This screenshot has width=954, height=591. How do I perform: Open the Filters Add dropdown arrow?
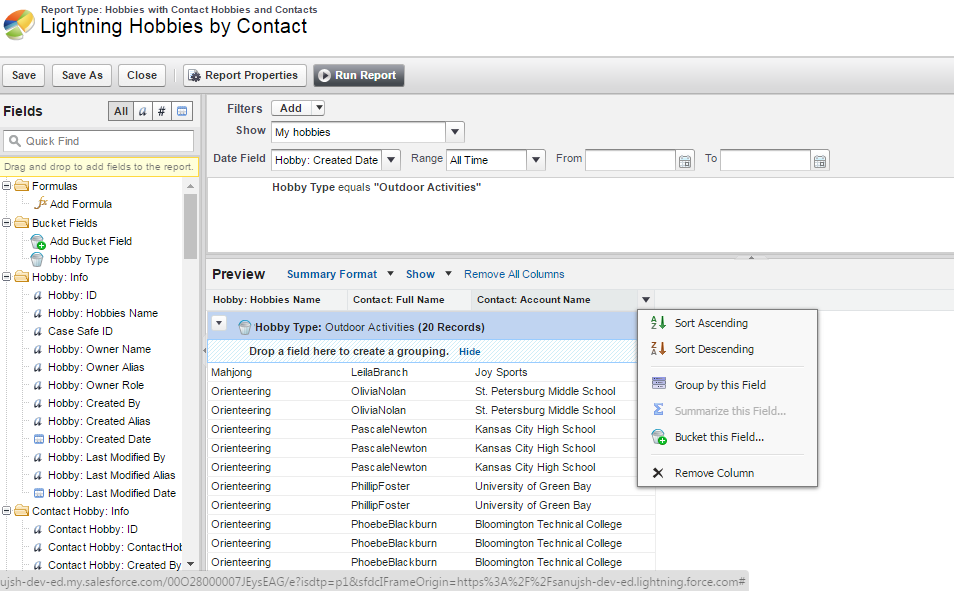(318, 108)
